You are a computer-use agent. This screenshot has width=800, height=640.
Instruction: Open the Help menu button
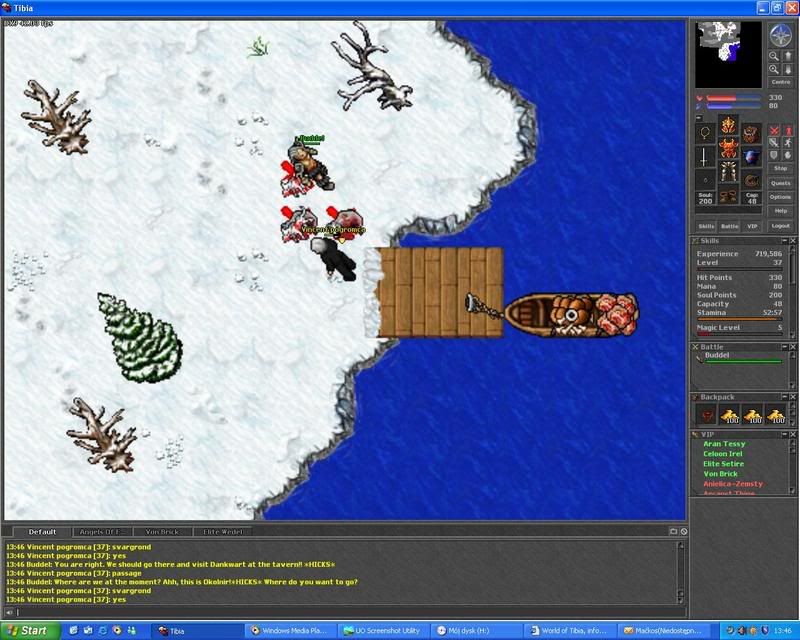tap(781, 211)
